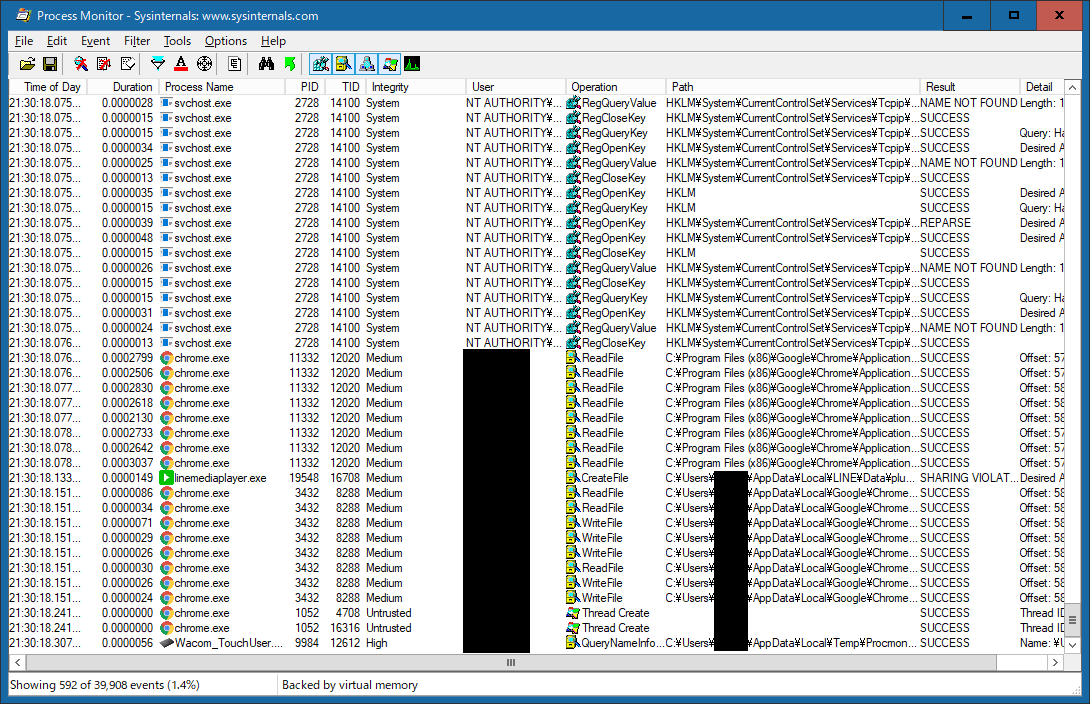1090x704 pixels.
Task: Click the chrome.exe icon in the 0.0002799 row
Action: (166, 358)
